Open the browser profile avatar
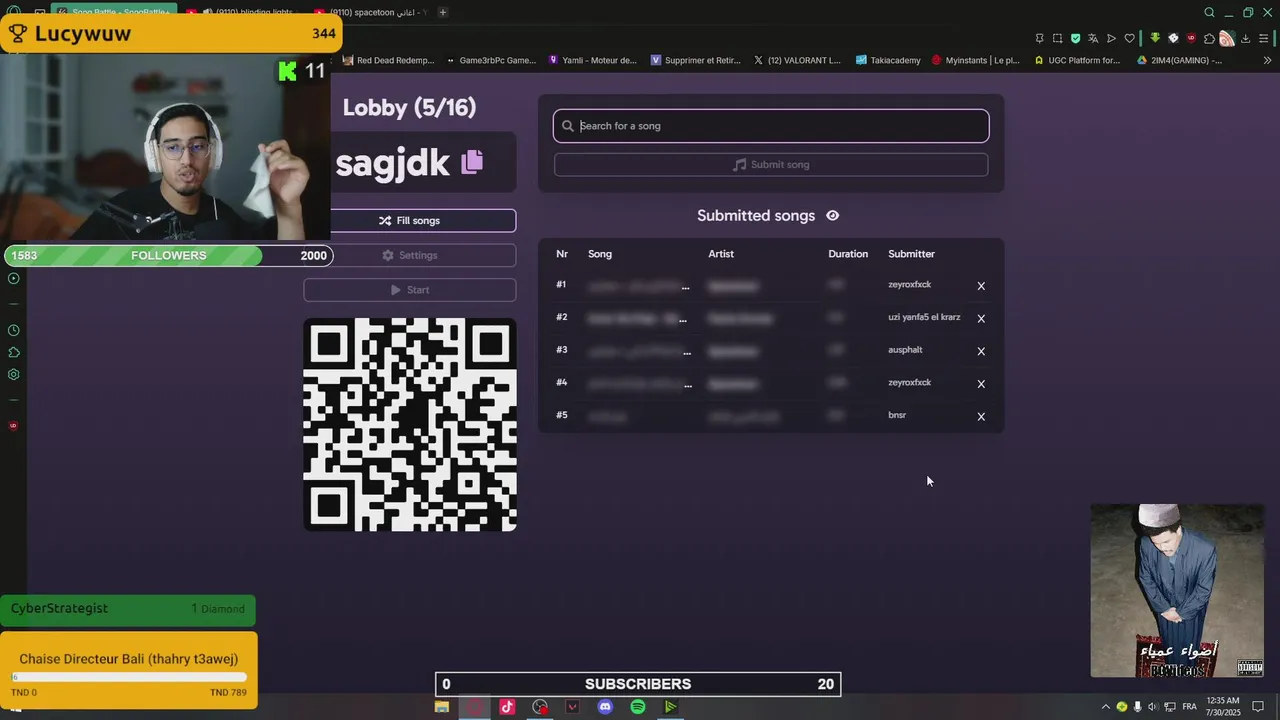Viewport: 1280px width, 720px height. pos(1226,38)
